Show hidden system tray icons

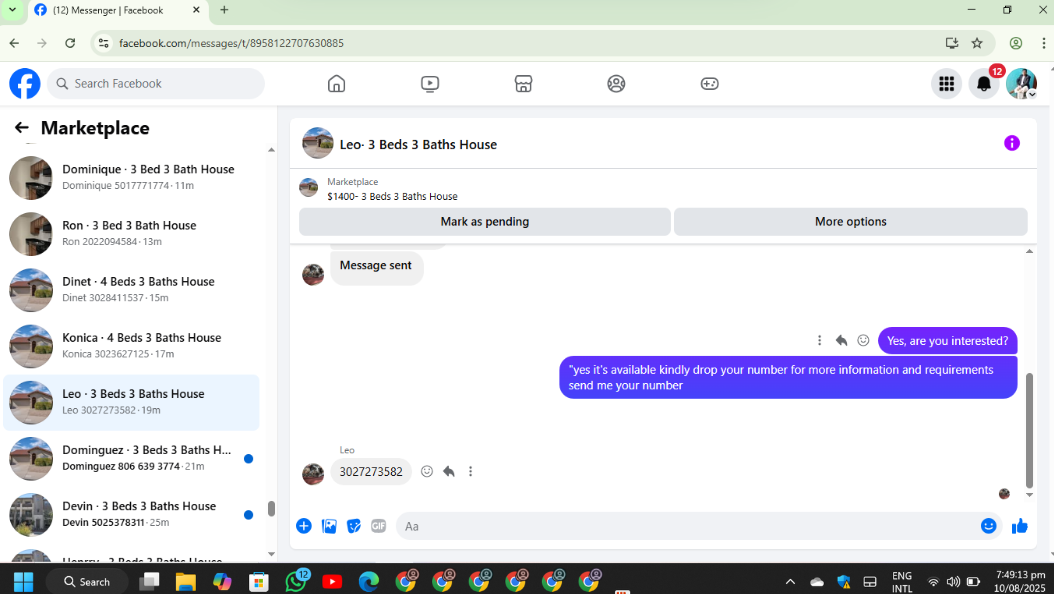pos(790,582)
